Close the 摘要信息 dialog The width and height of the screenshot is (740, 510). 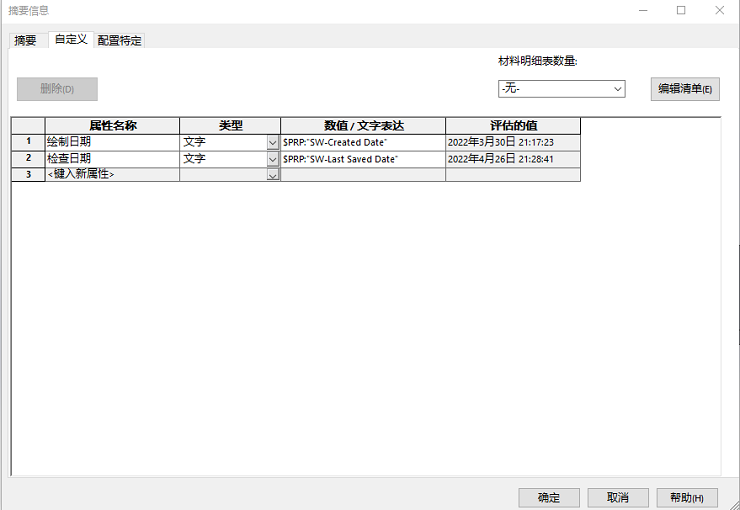click(x=719, y=10)
